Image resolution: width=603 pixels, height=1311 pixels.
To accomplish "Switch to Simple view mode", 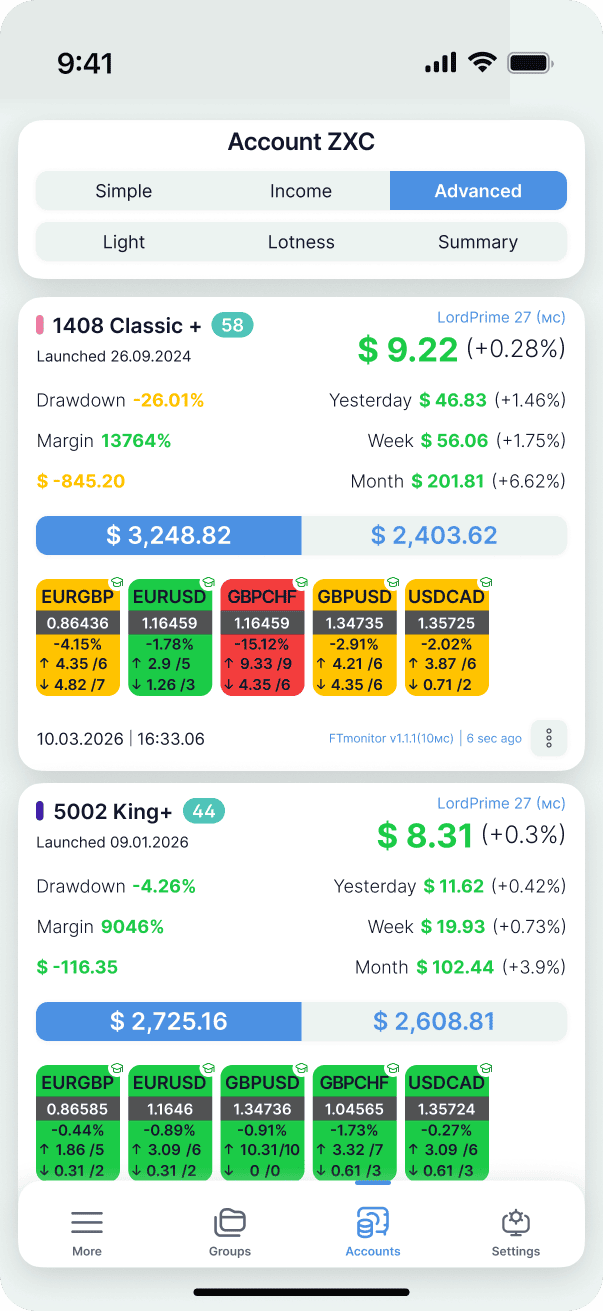I will [124, 191].
